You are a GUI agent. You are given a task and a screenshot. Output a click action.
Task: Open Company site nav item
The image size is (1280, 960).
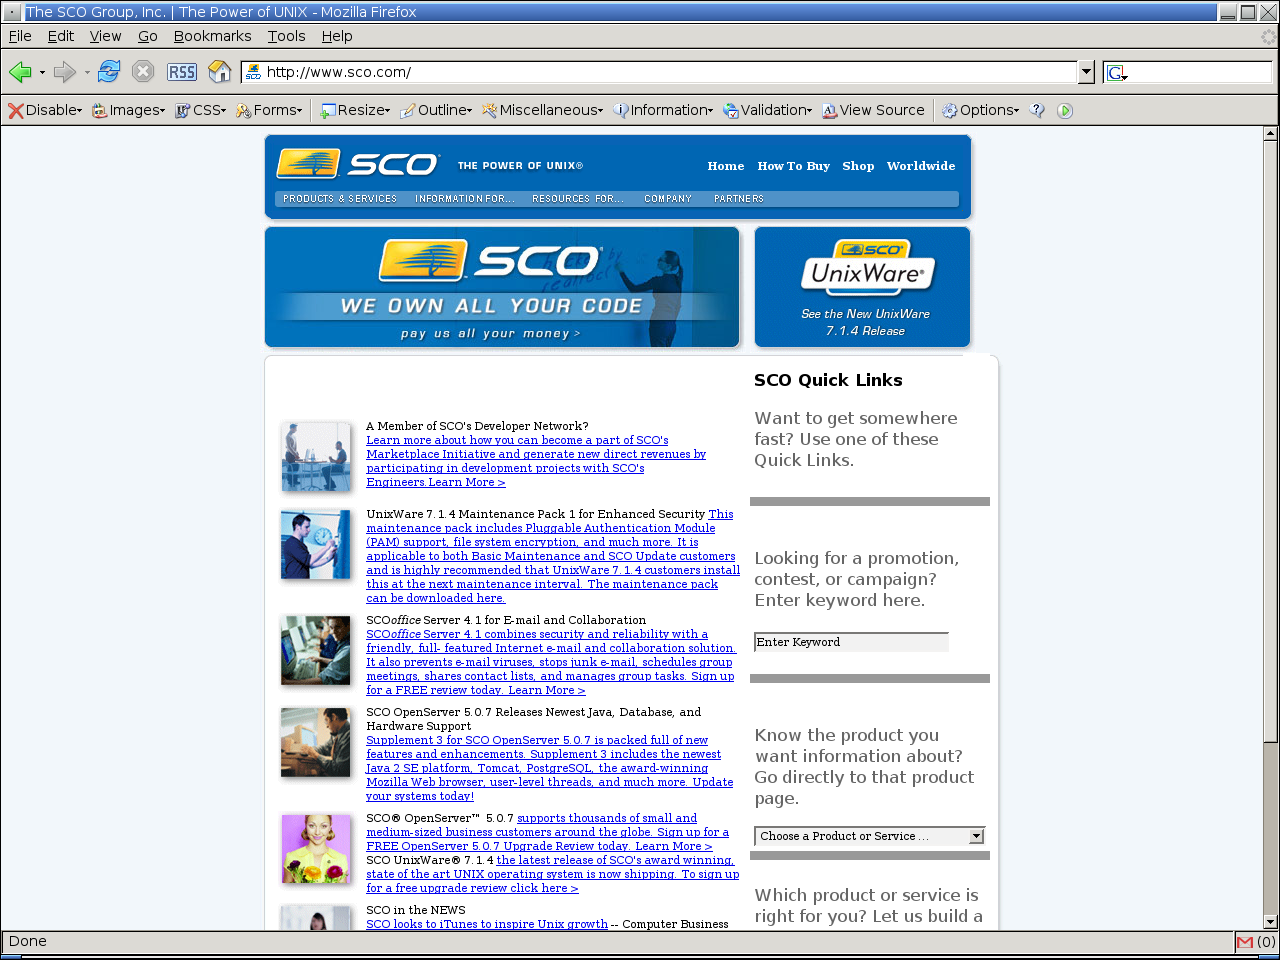[x=668, y=199]
